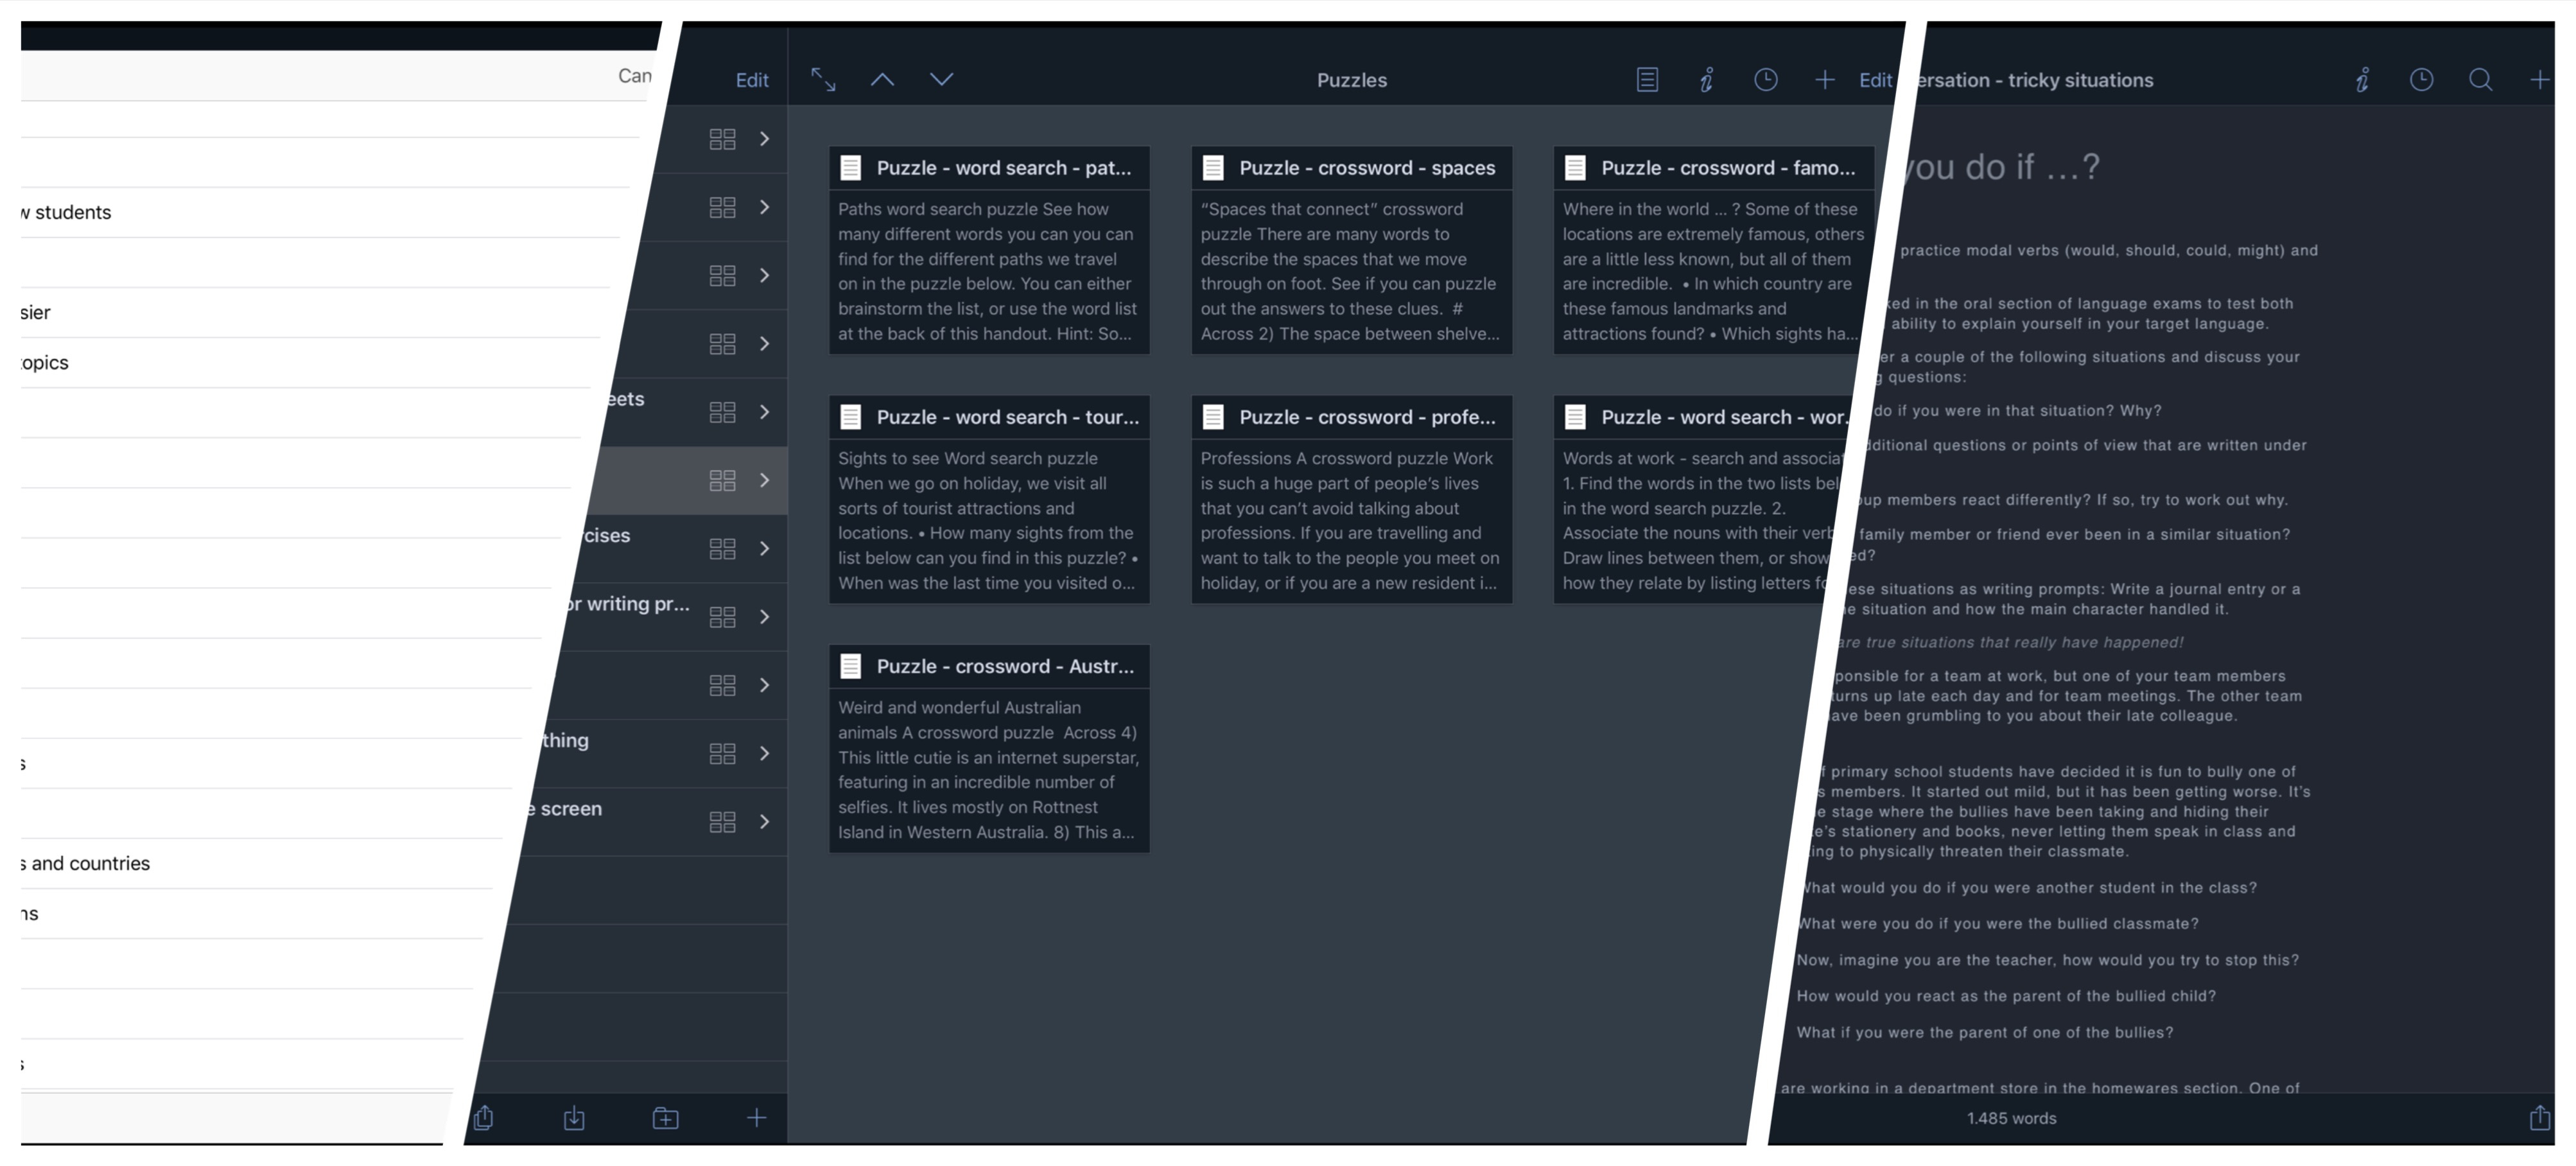Tap share icon beside the word count
The height and width of the screenshot is (1166, 2576).
click(x=2540, y=1117)
